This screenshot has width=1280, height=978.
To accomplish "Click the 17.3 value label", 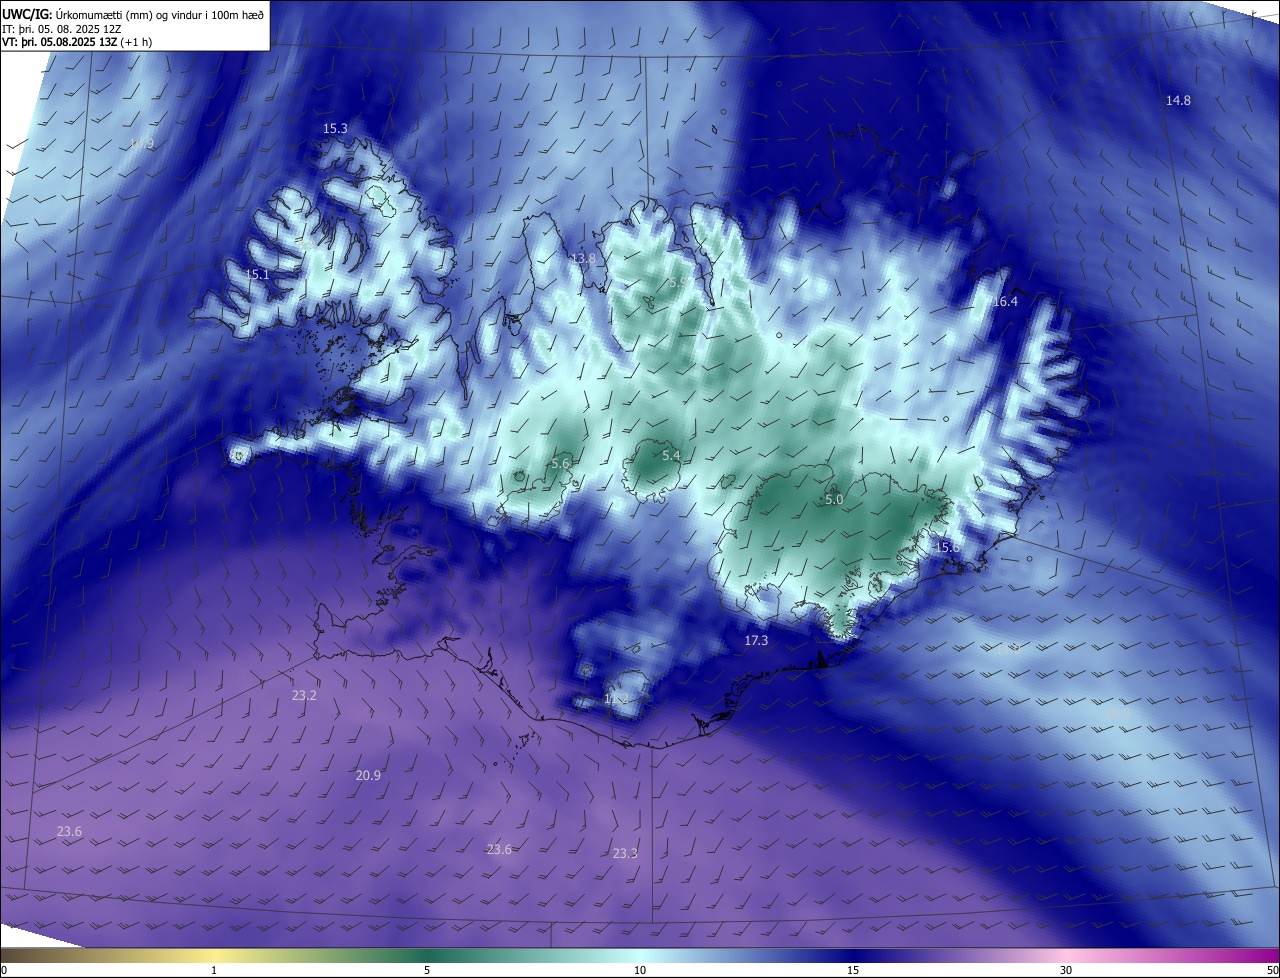I will (756, 640).
